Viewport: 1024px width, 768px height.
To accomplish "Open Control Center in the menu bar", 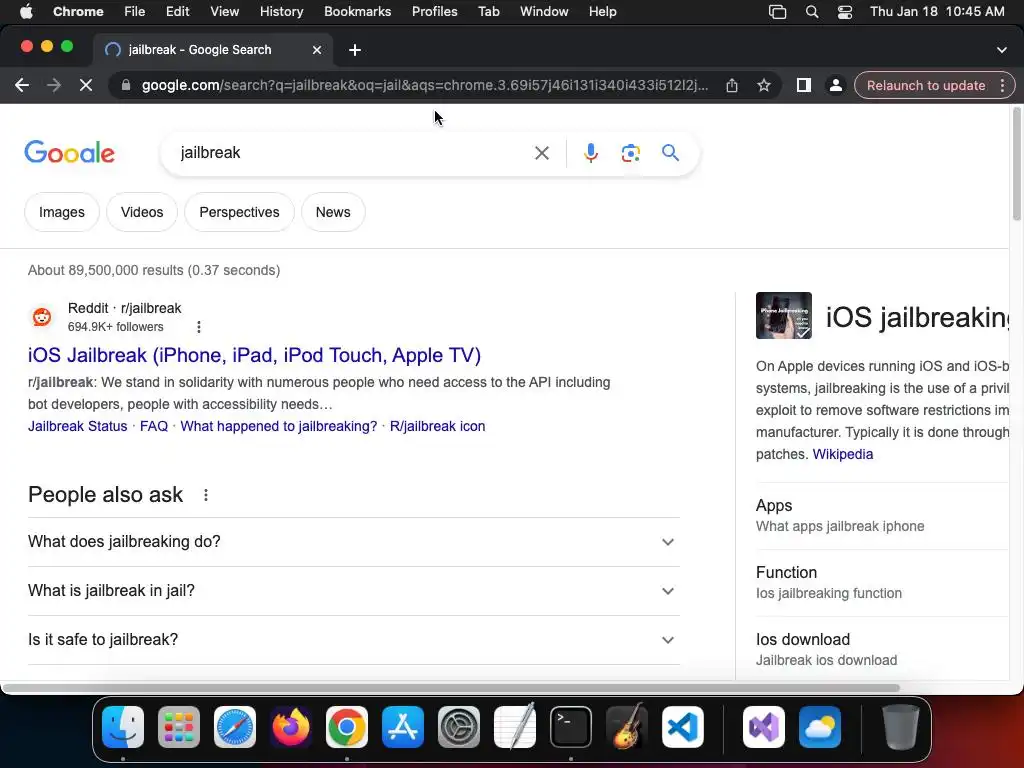I will [844, 12].
